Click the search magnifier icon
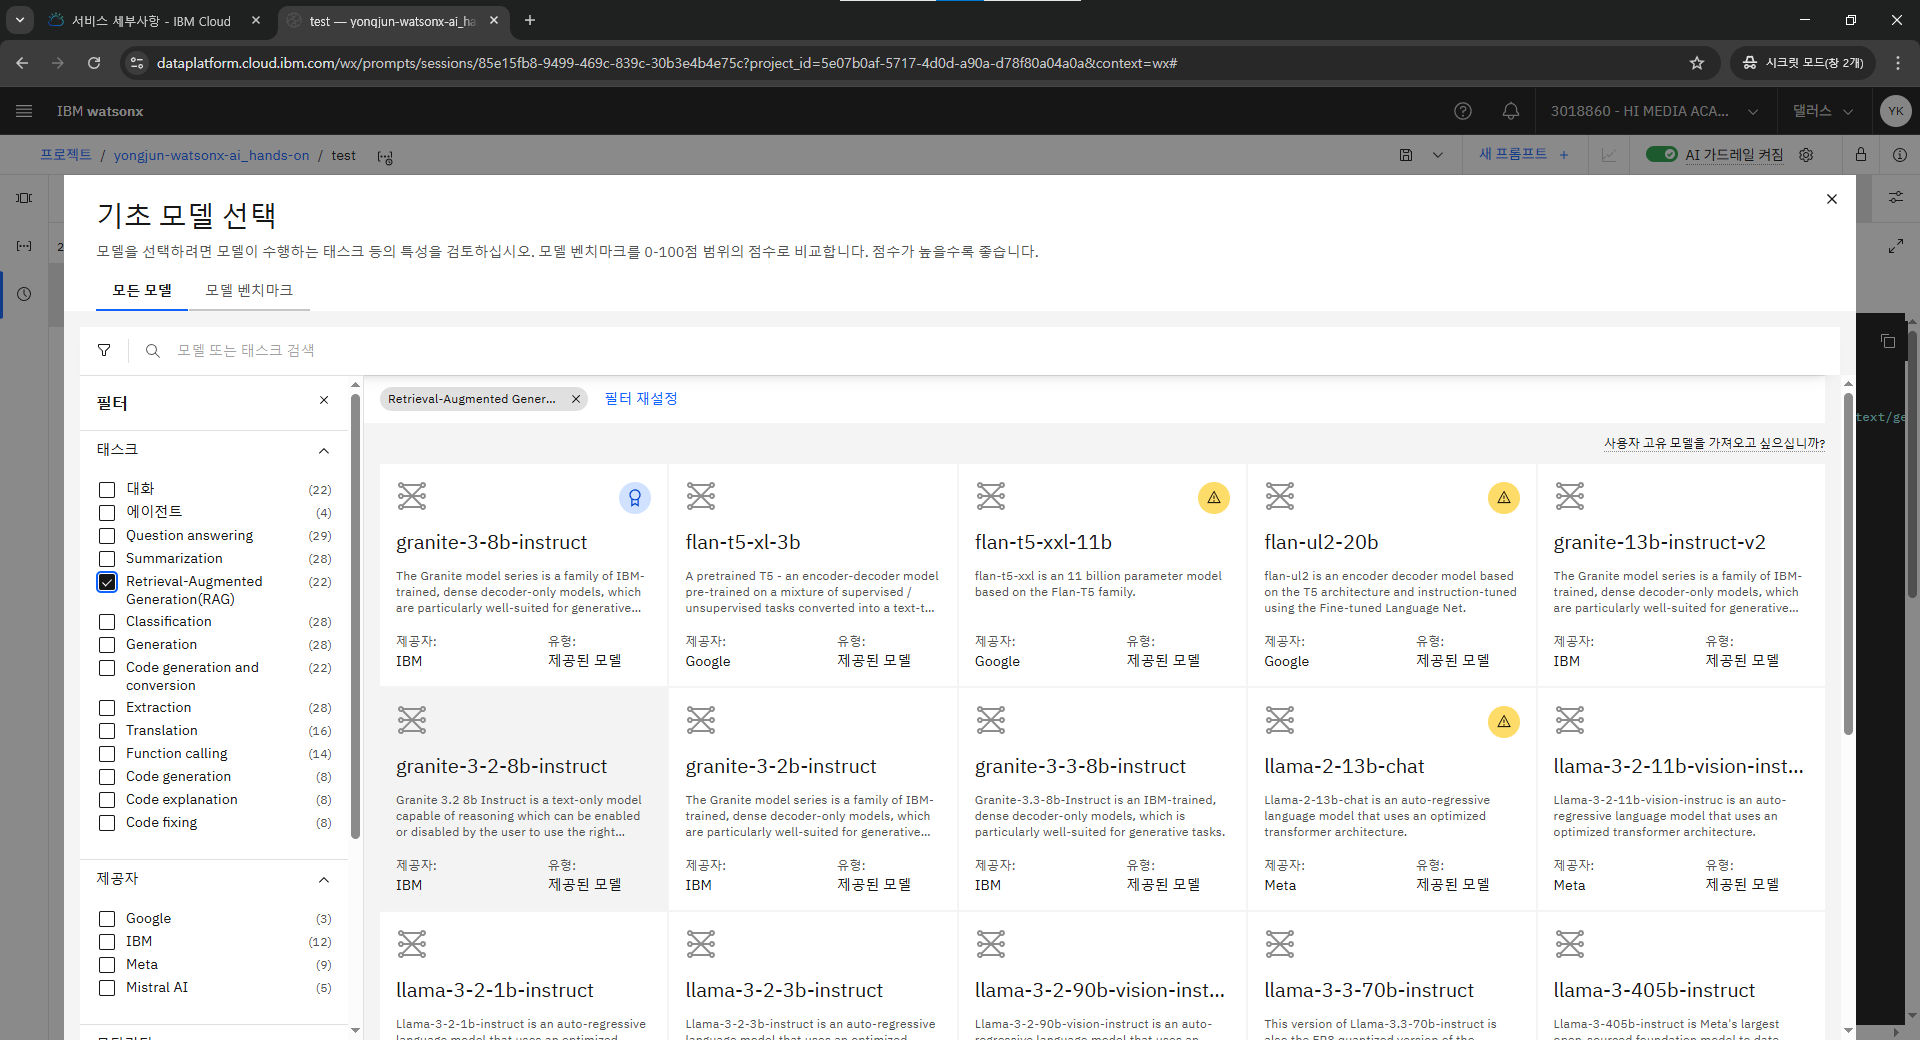Screen dimensions: 1920x1040 [153, 351]
